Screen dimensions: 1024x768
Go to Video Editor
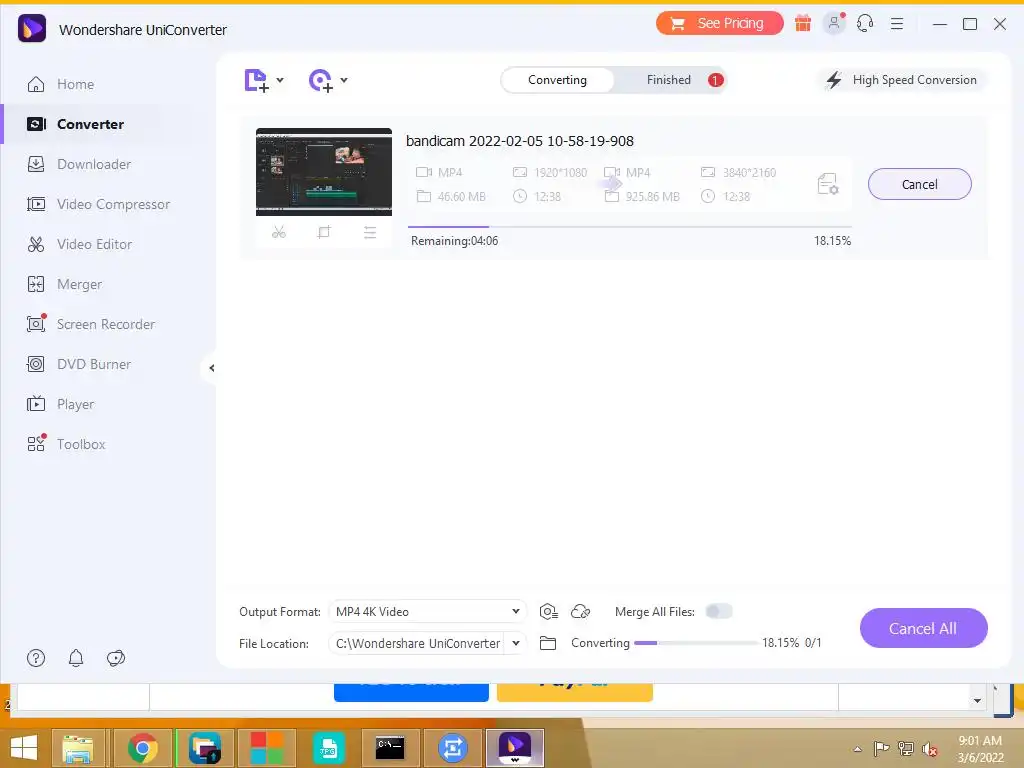tap(79, 244)
